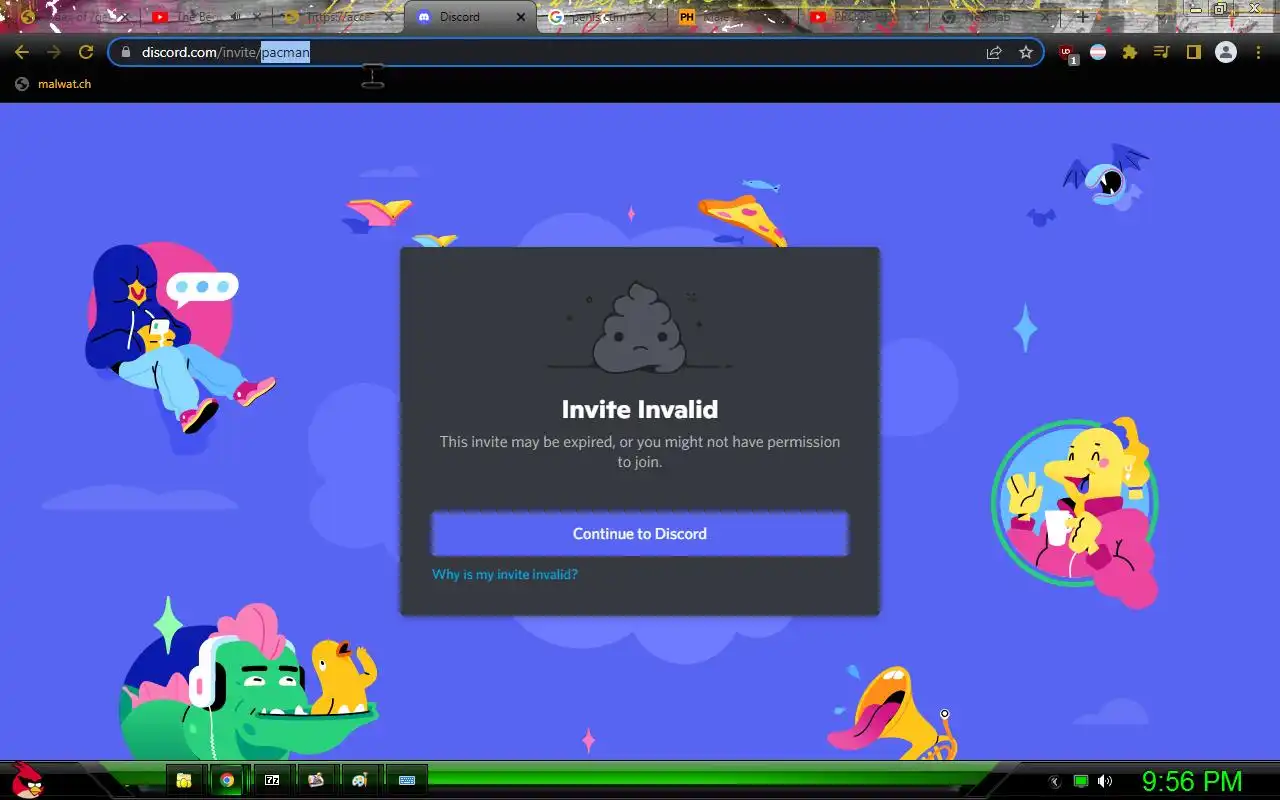Open the uBlock Origin extension
Screen dimensions: 1280x800
point(1068,53)
